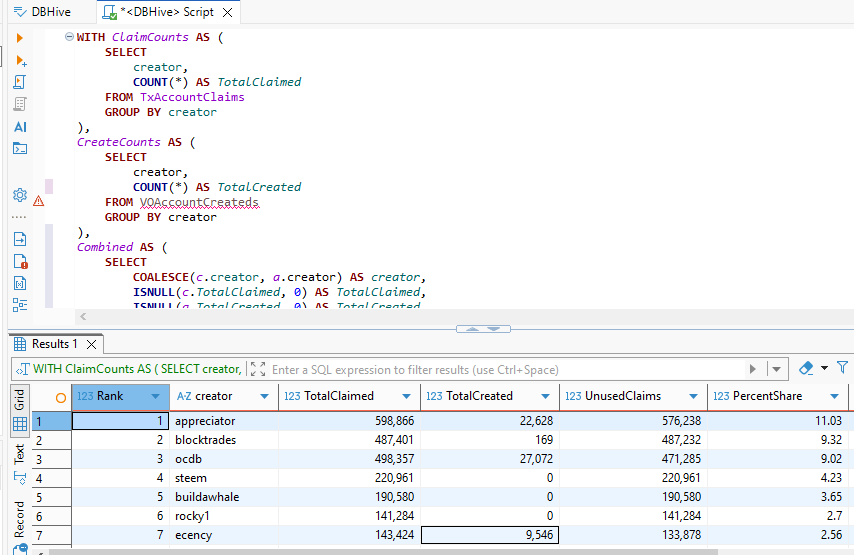Click the error warning marker in the gutter
Screen dimensions: 854x555
[x=38, y=202]
